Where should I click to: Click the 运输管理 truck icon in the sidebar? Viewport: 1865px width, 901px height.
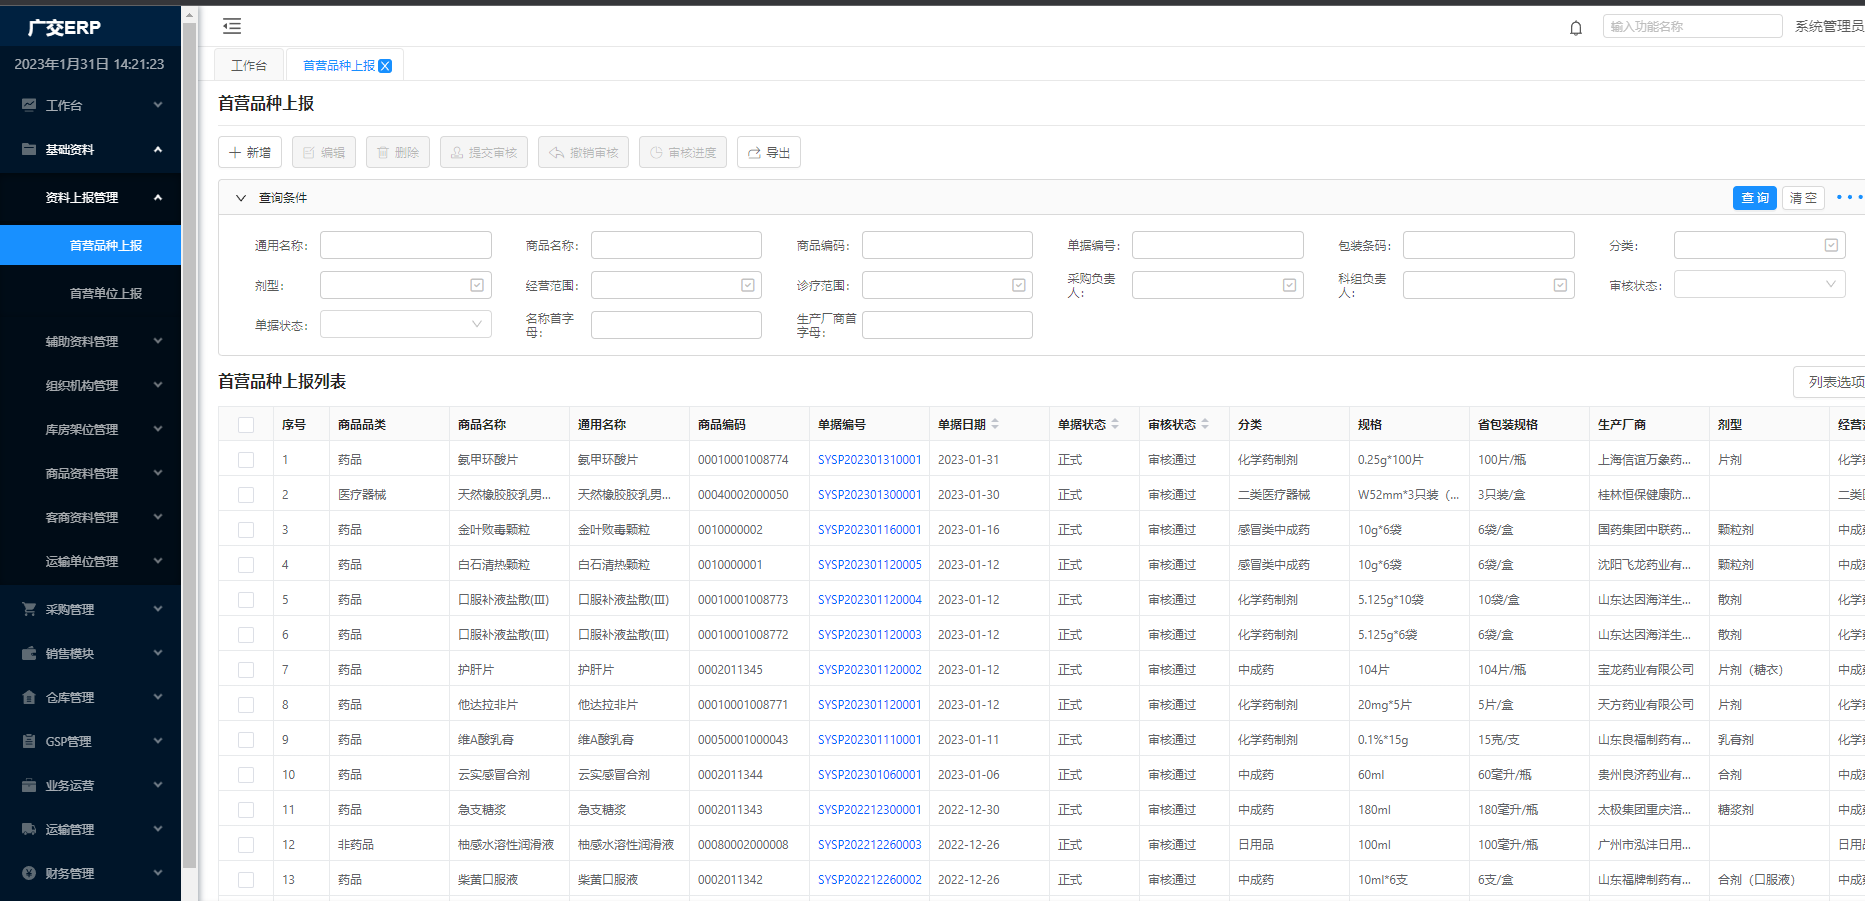tap(29, 829)
